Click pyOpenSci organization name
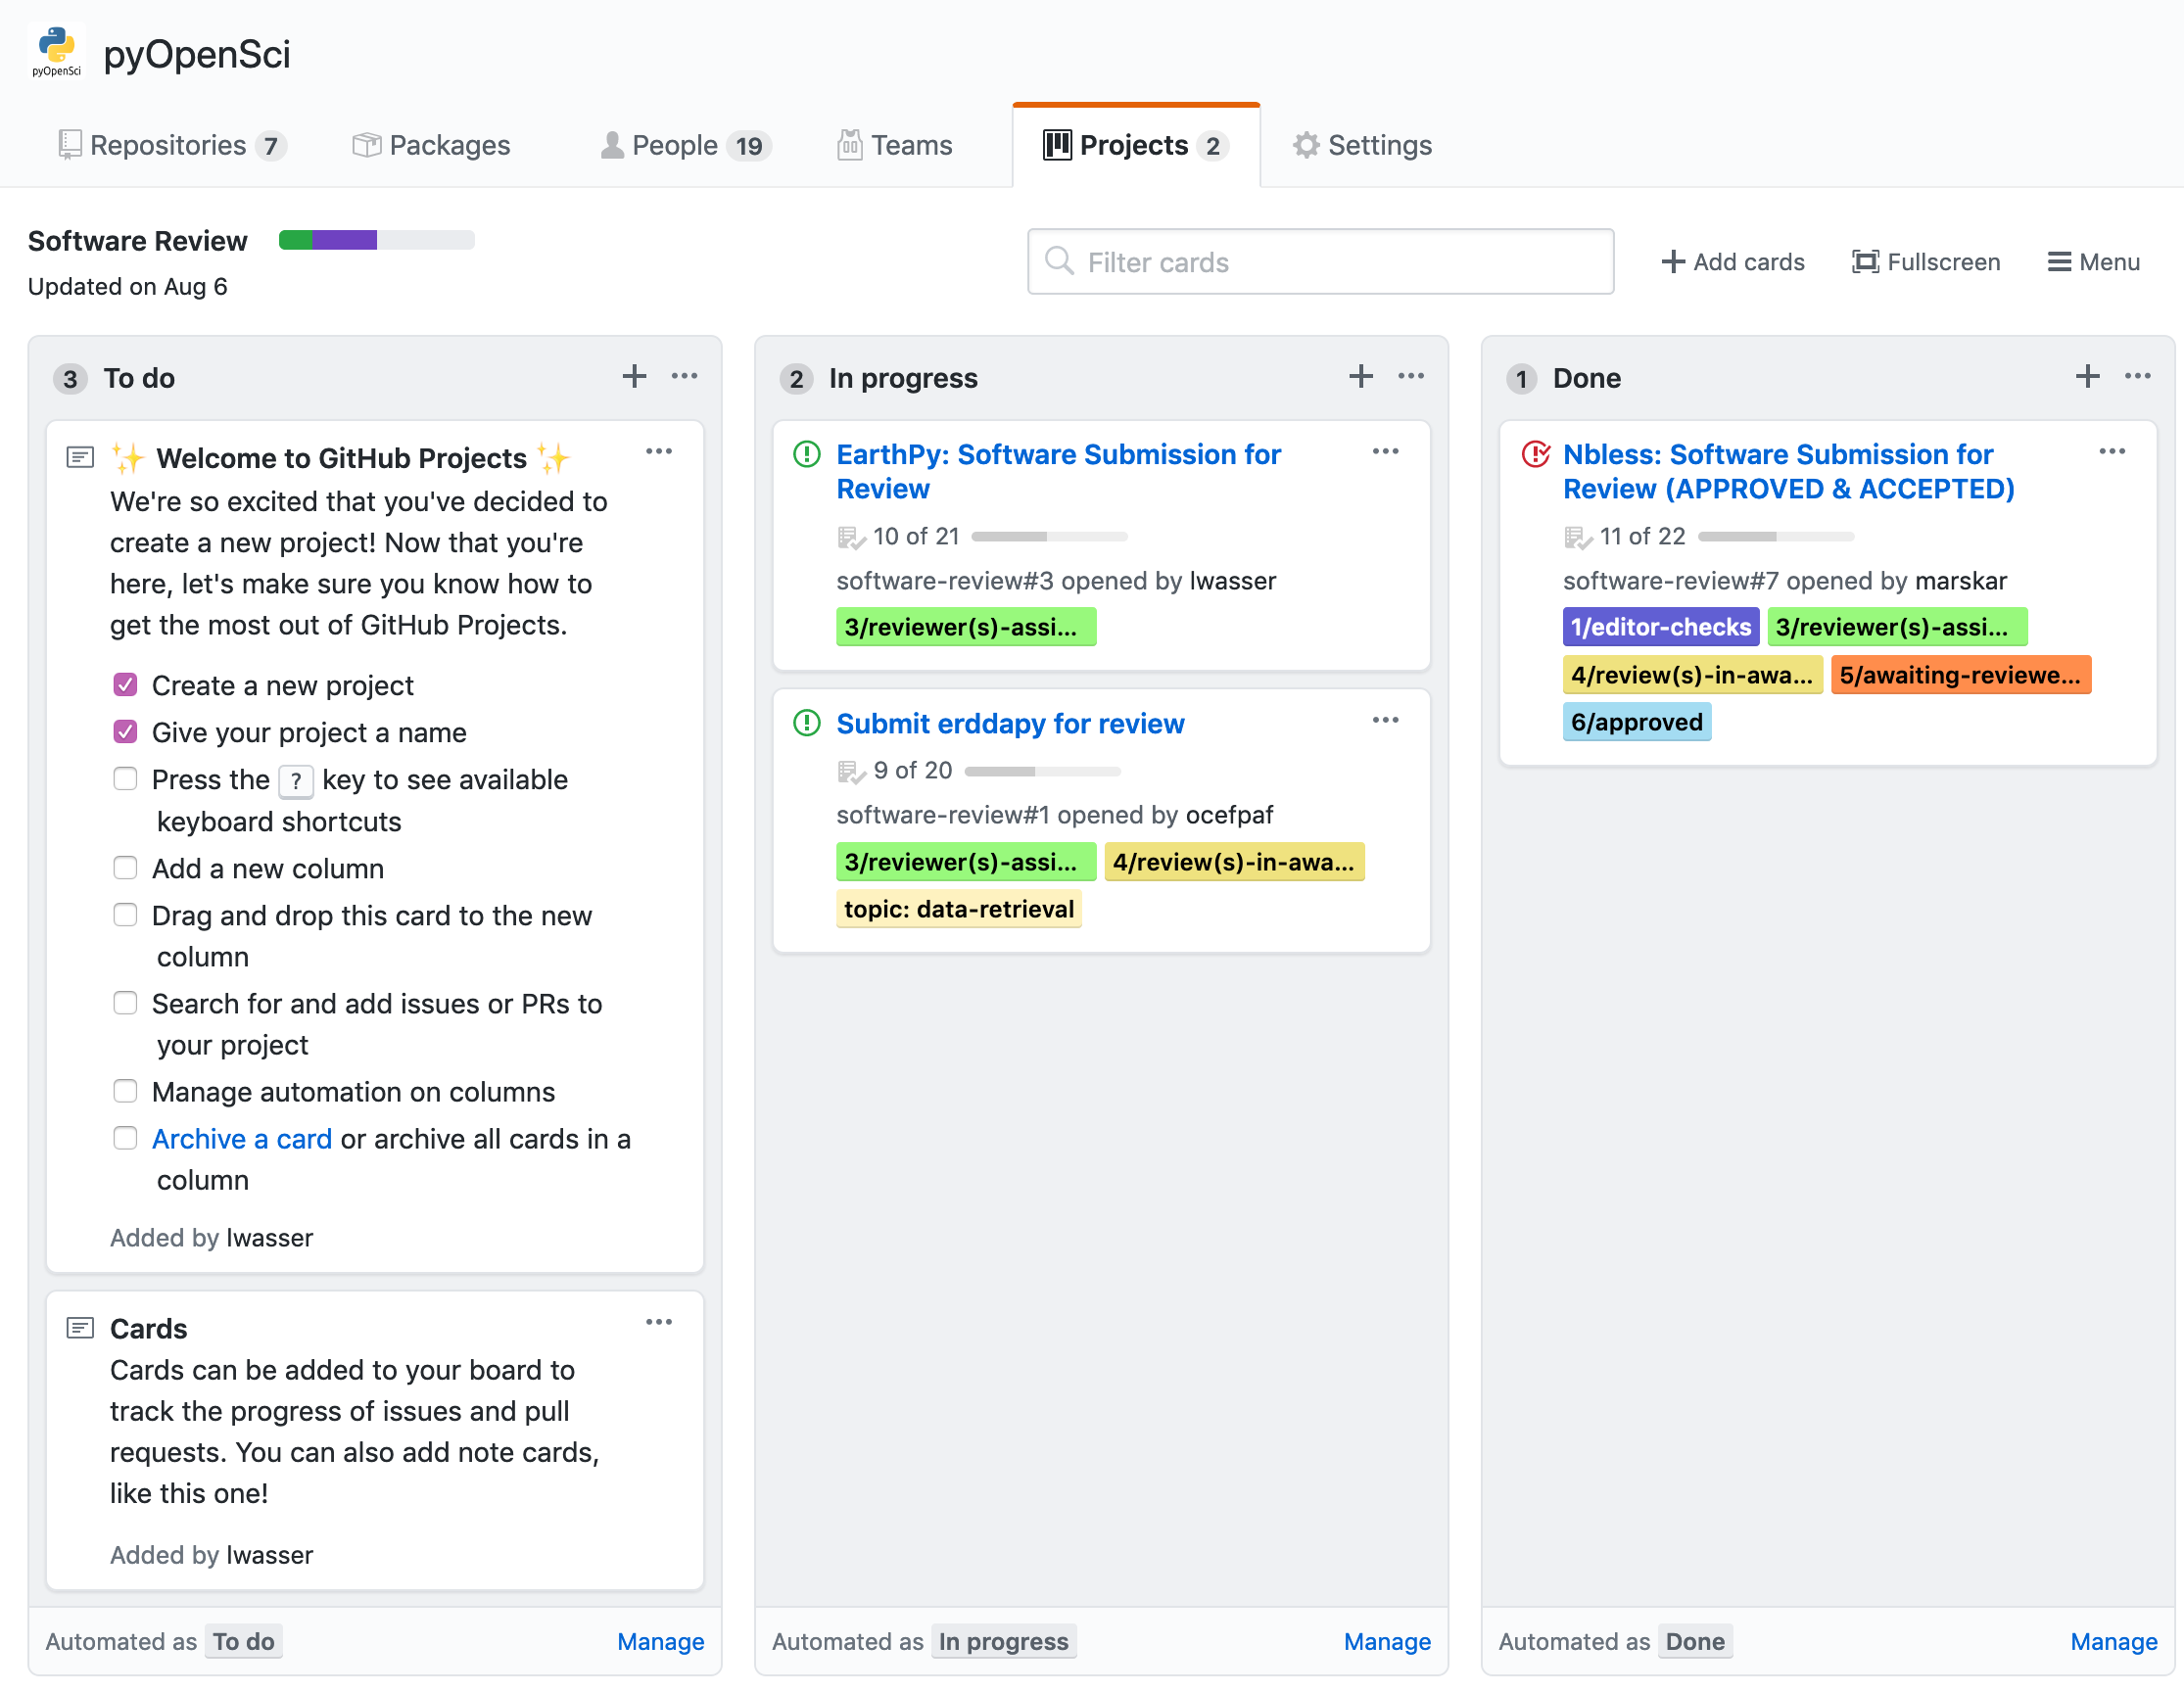 pyautogui.click(x=197, y=54)
